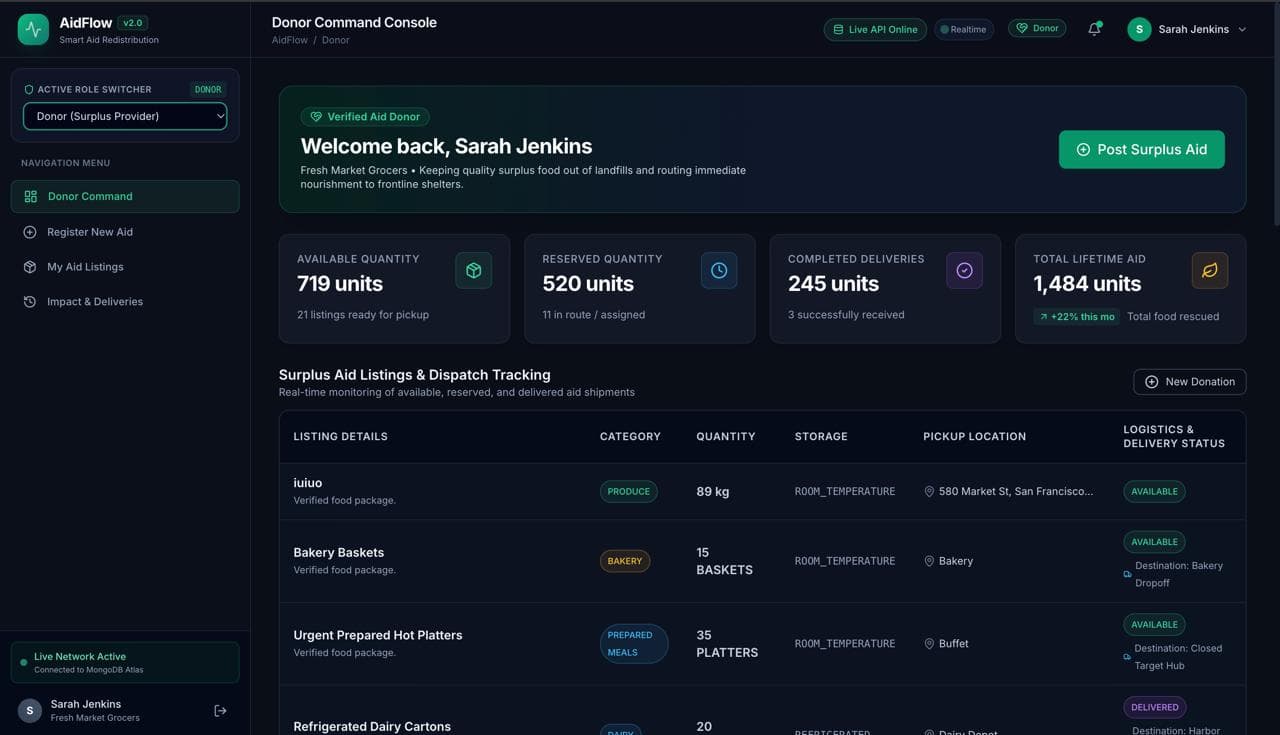Click the location pin icon beside Bakery
The width and height of the screenshot is (1280, 735).
pyautogui.click(x=929, y=561)
